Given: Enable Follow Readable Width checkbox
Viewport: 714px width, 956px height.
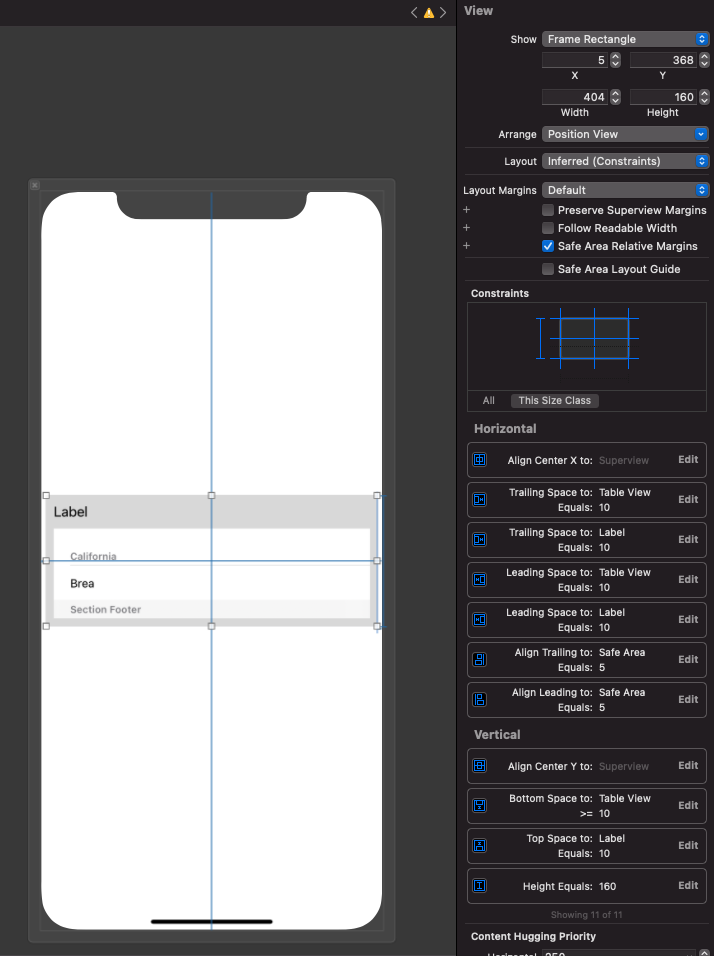Looking at the screenshot, I should [548, 228].
